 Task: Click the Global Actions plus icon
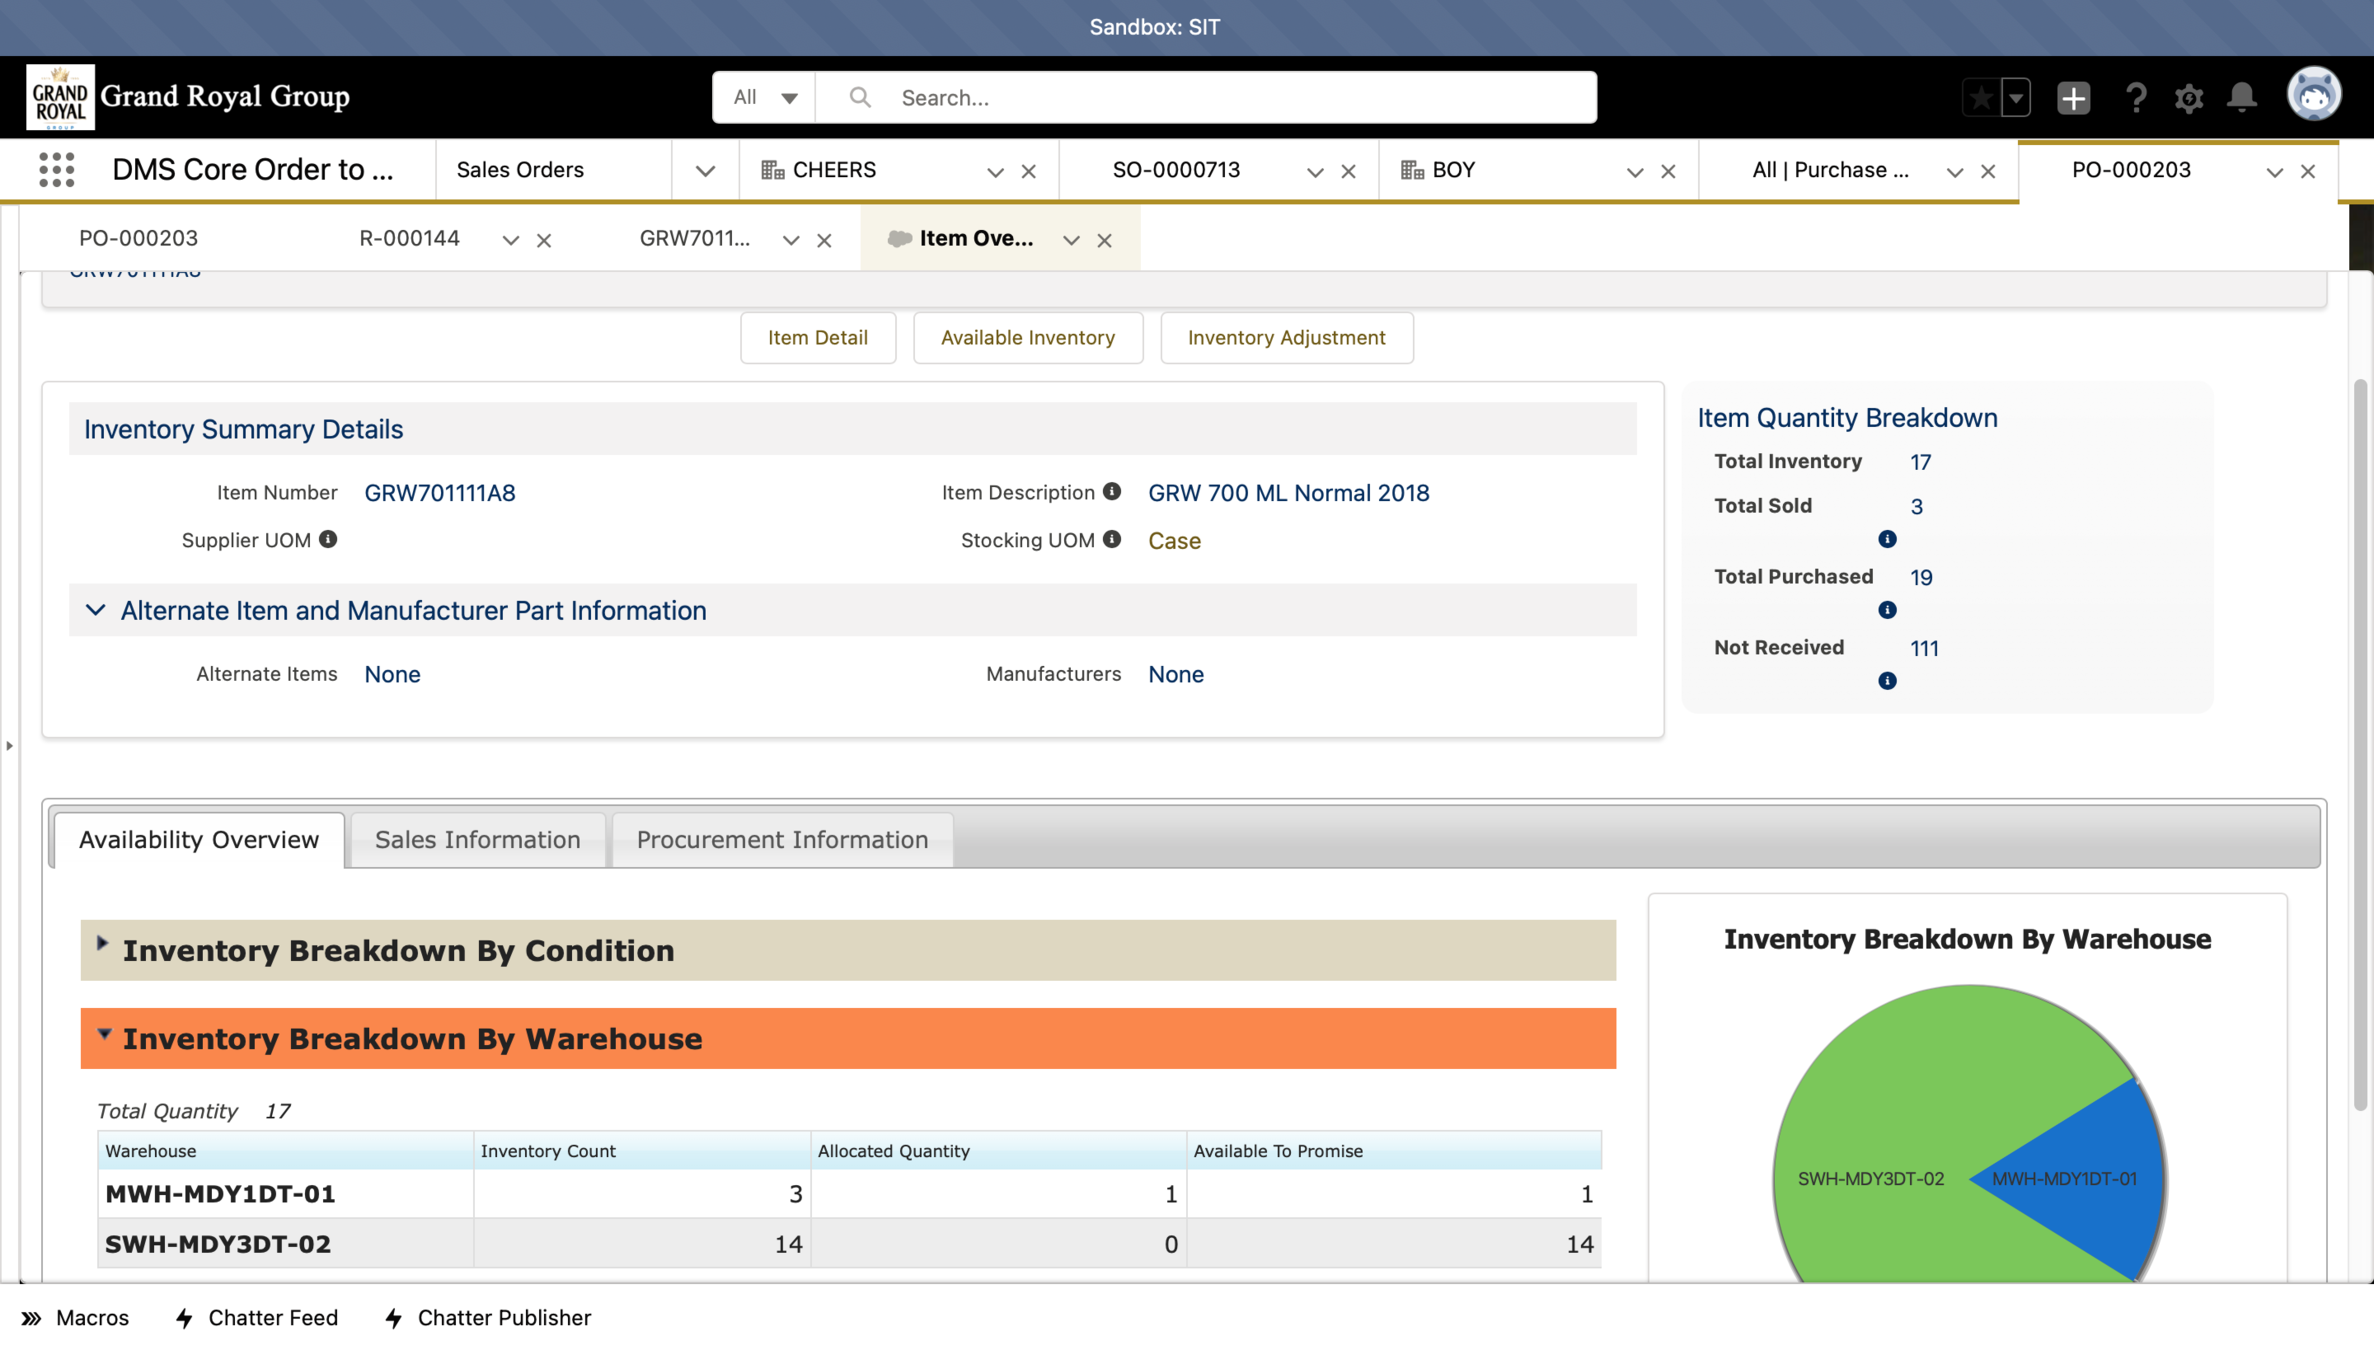tap(2073, 97)
